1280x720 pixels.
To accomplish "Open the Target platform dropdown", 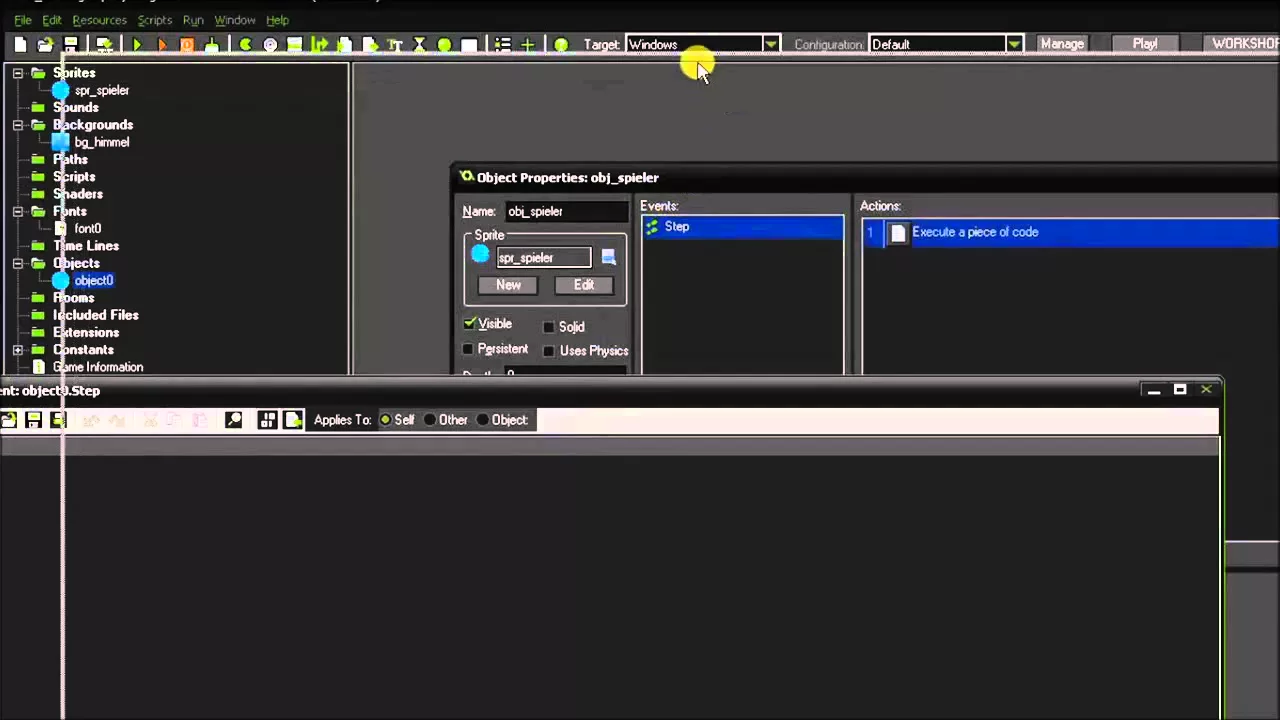I will click(x=770, y=45).
